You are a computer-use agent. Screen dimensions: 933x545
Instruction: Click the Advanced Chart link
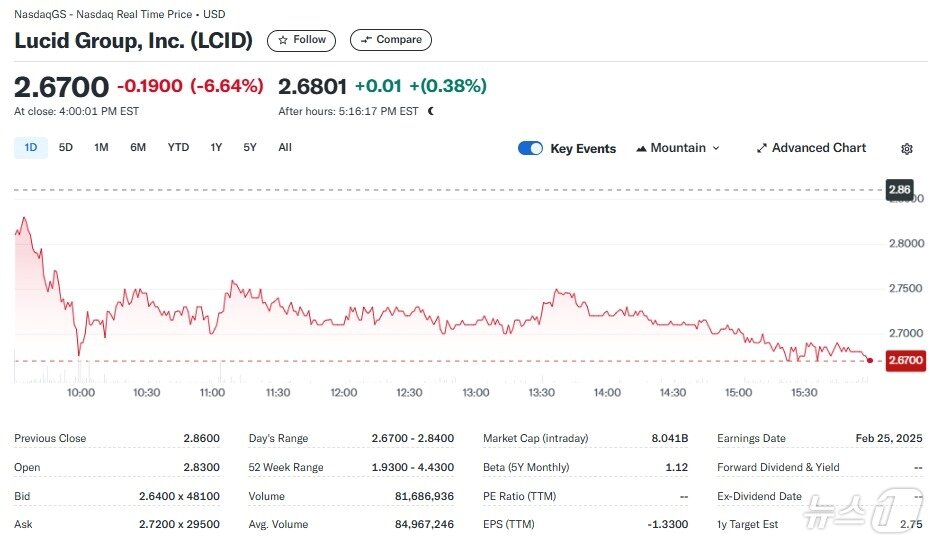tap(818, 148)
